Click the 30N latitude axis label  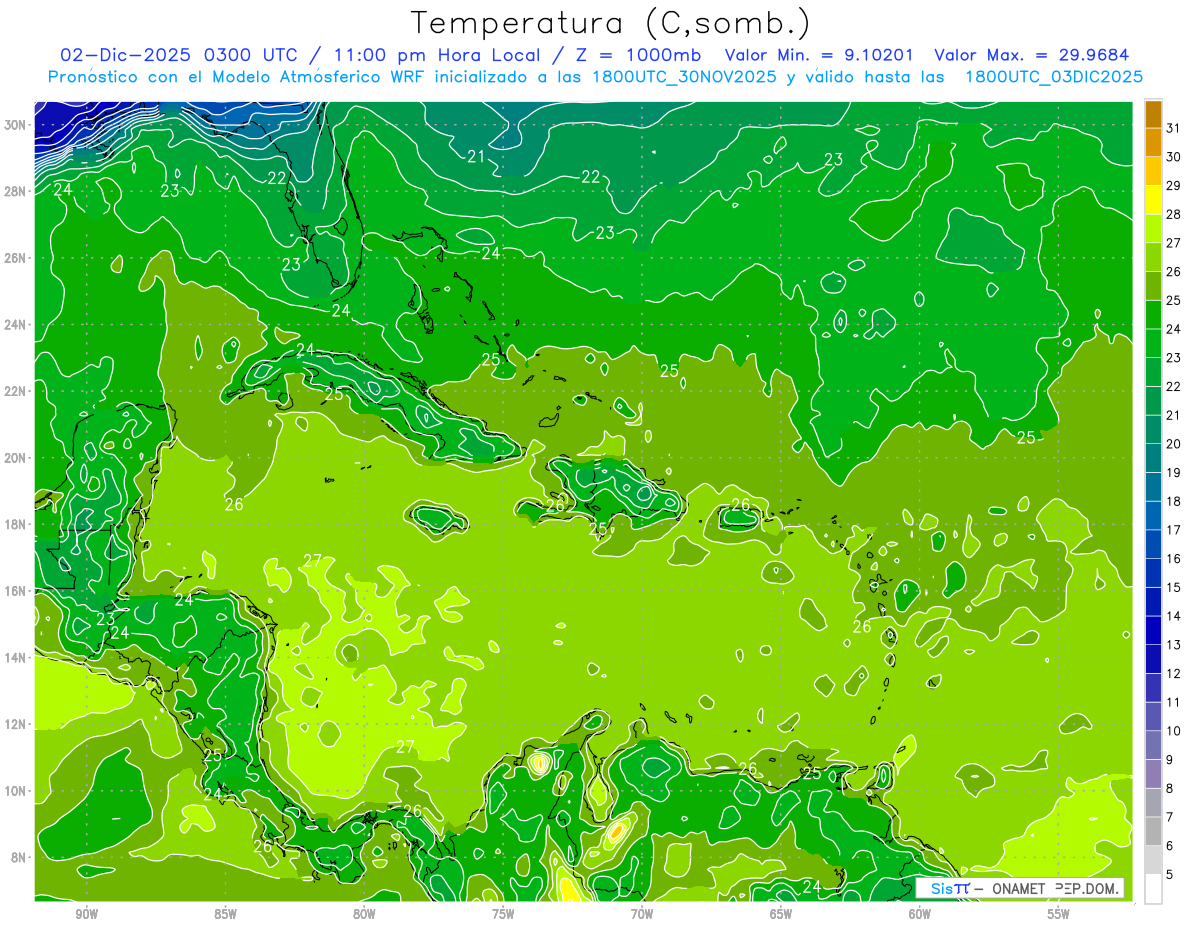[x=14, y=125]
